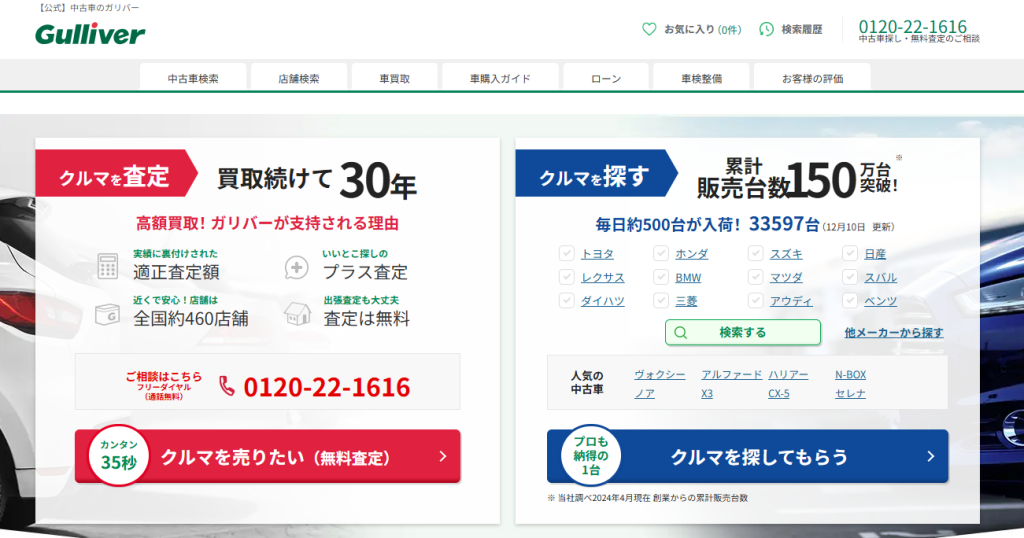Select the スズキ checkbox
1024x538 pixels.
pos(756,254)
